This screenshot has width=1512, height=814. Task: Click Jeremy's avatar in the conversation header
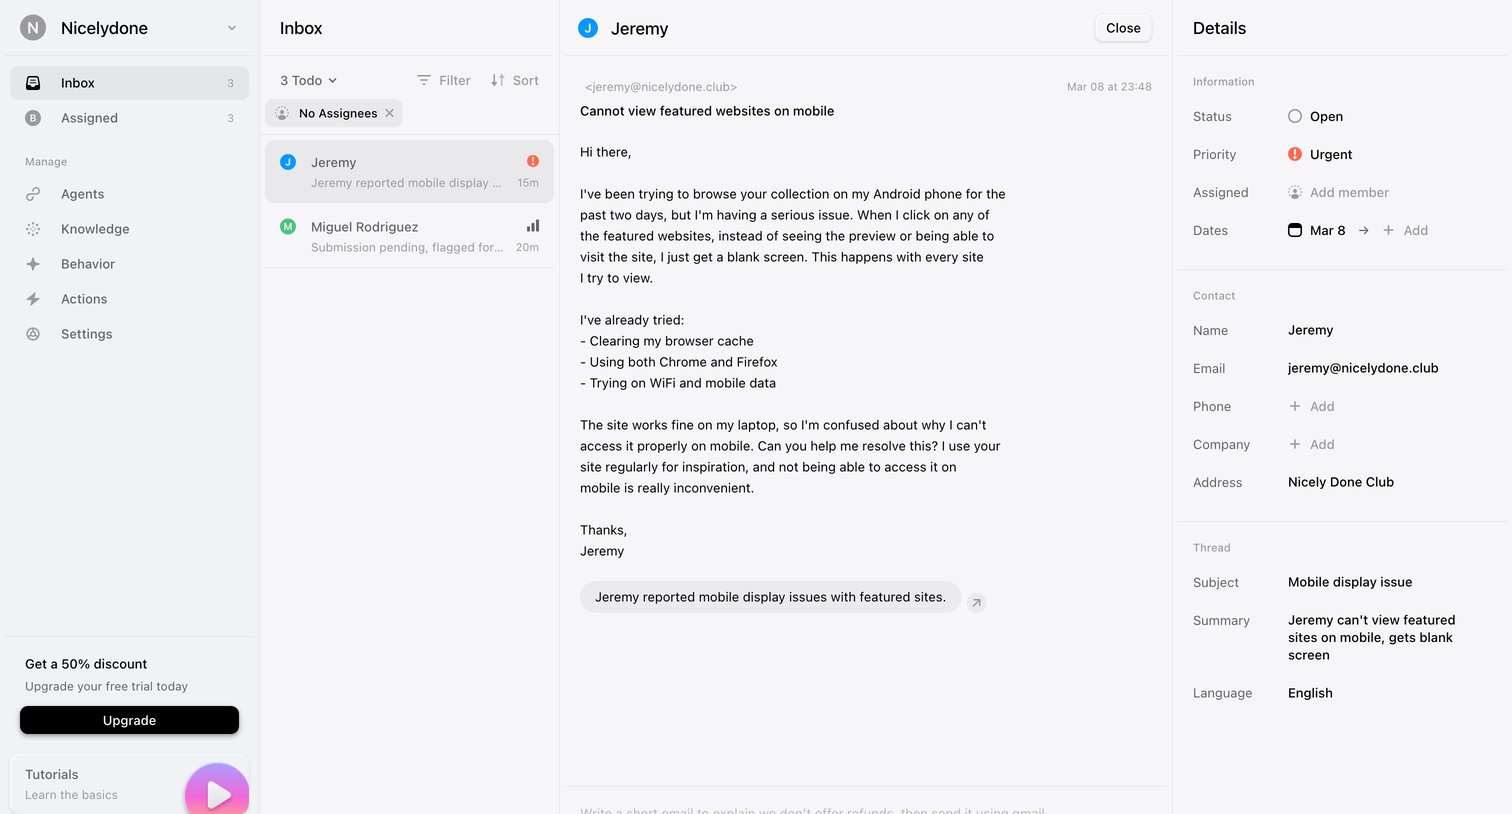(588, 28)
